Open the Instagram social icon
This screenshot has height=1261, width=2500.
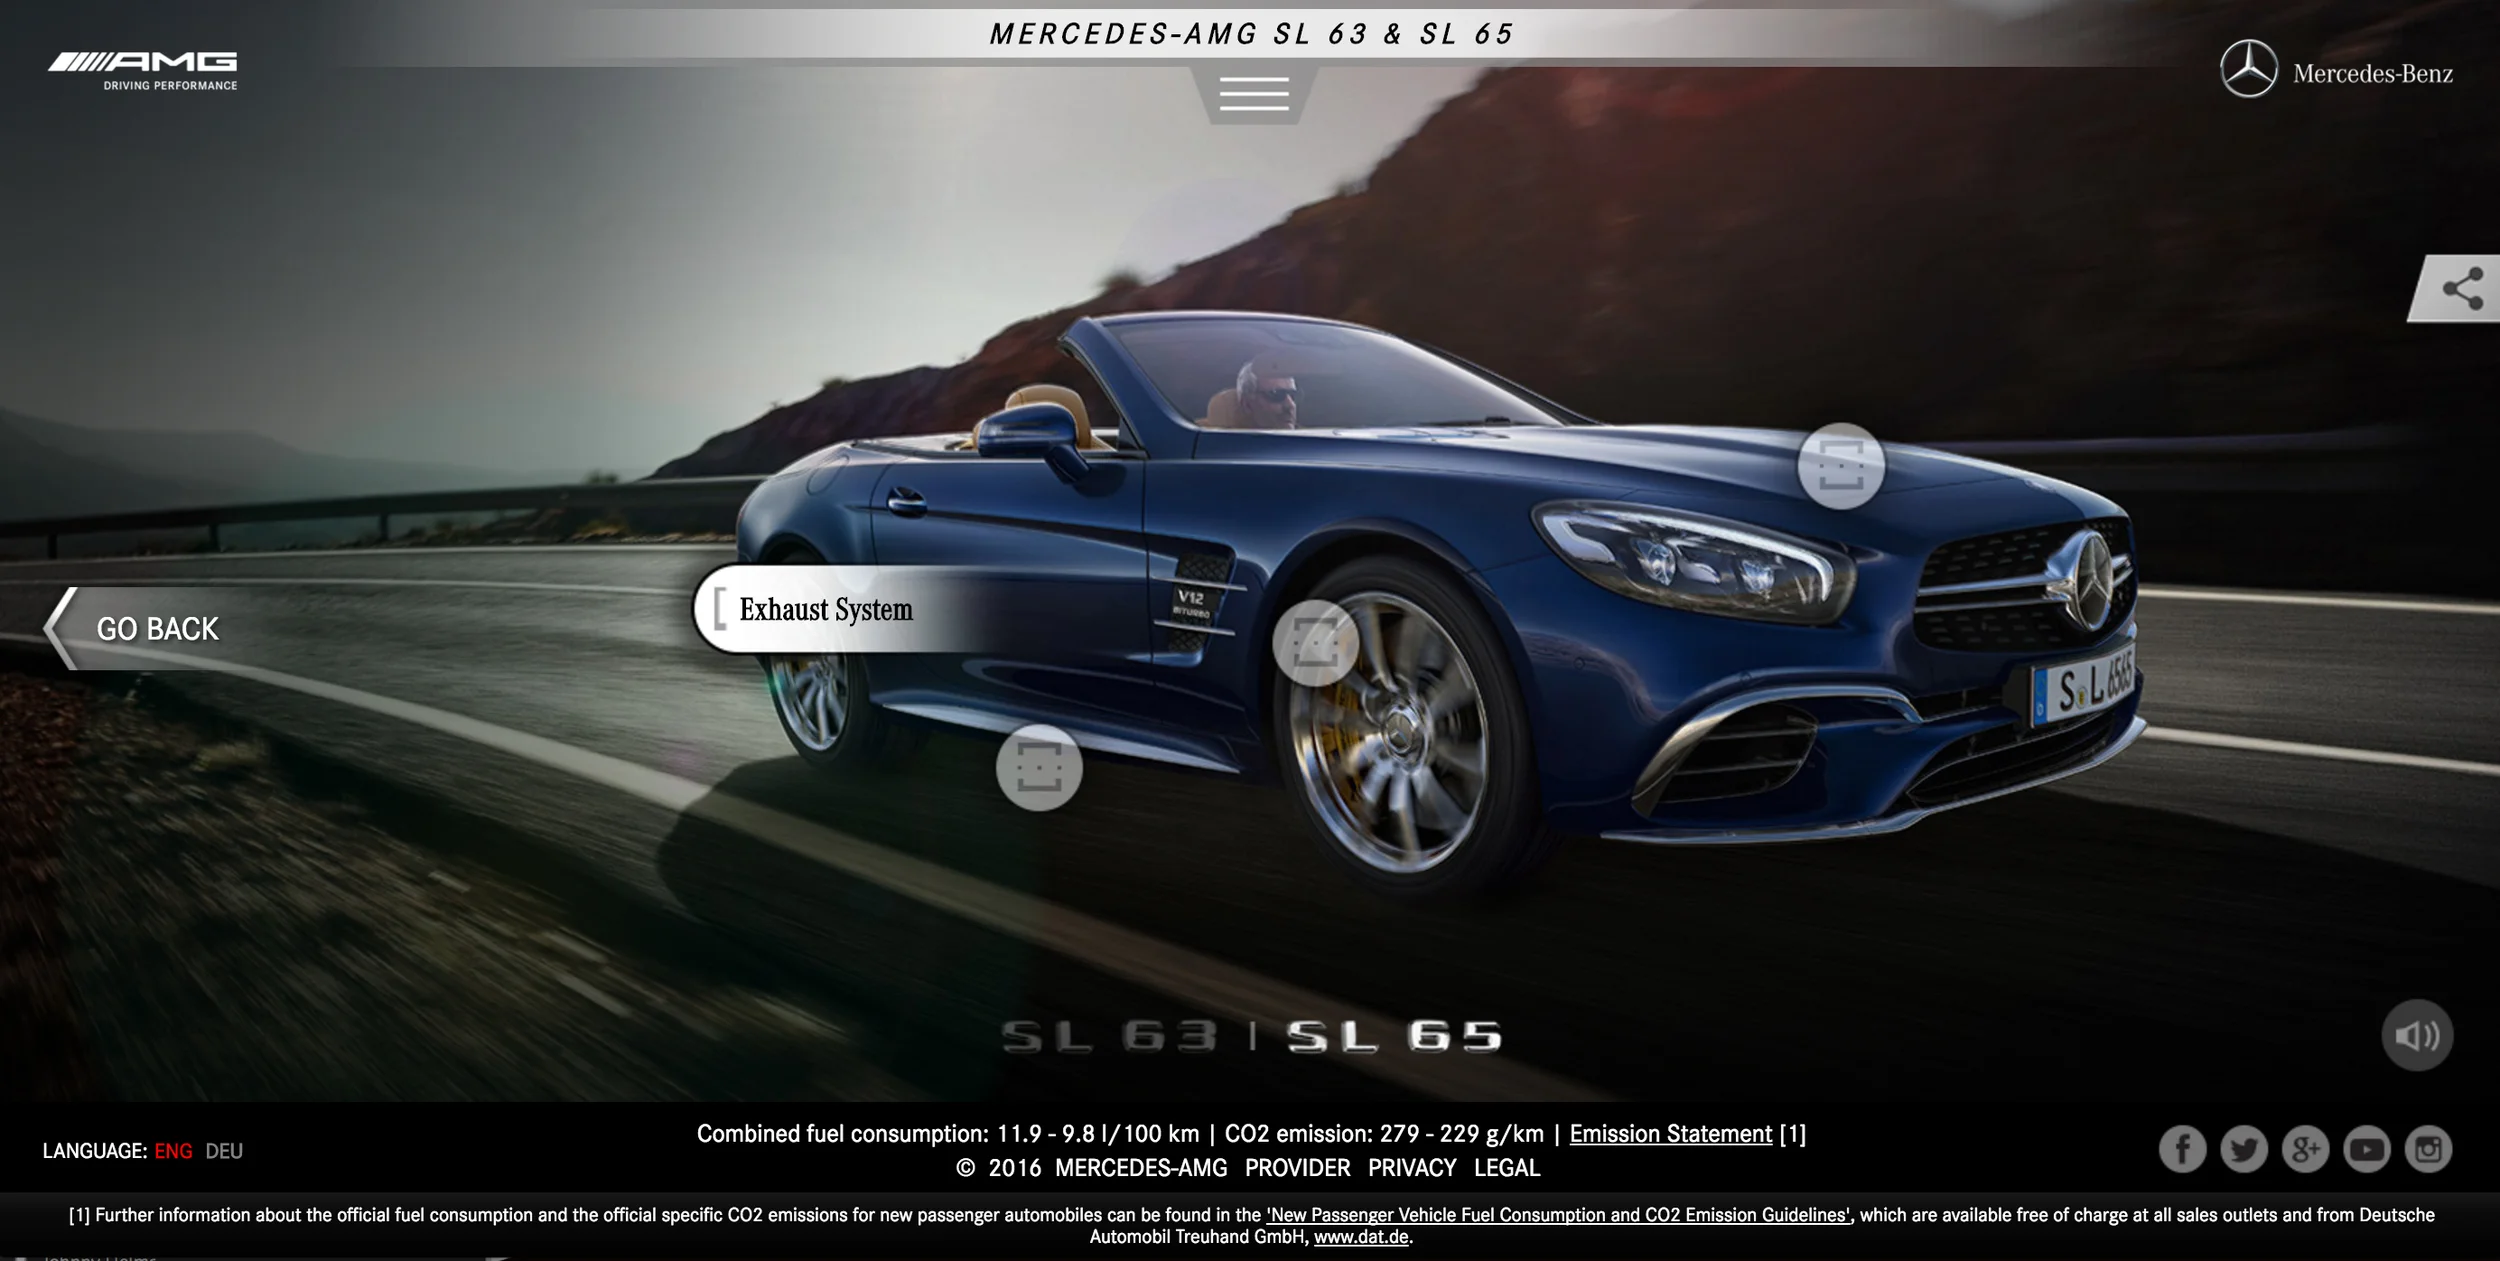point(2428,1149)
